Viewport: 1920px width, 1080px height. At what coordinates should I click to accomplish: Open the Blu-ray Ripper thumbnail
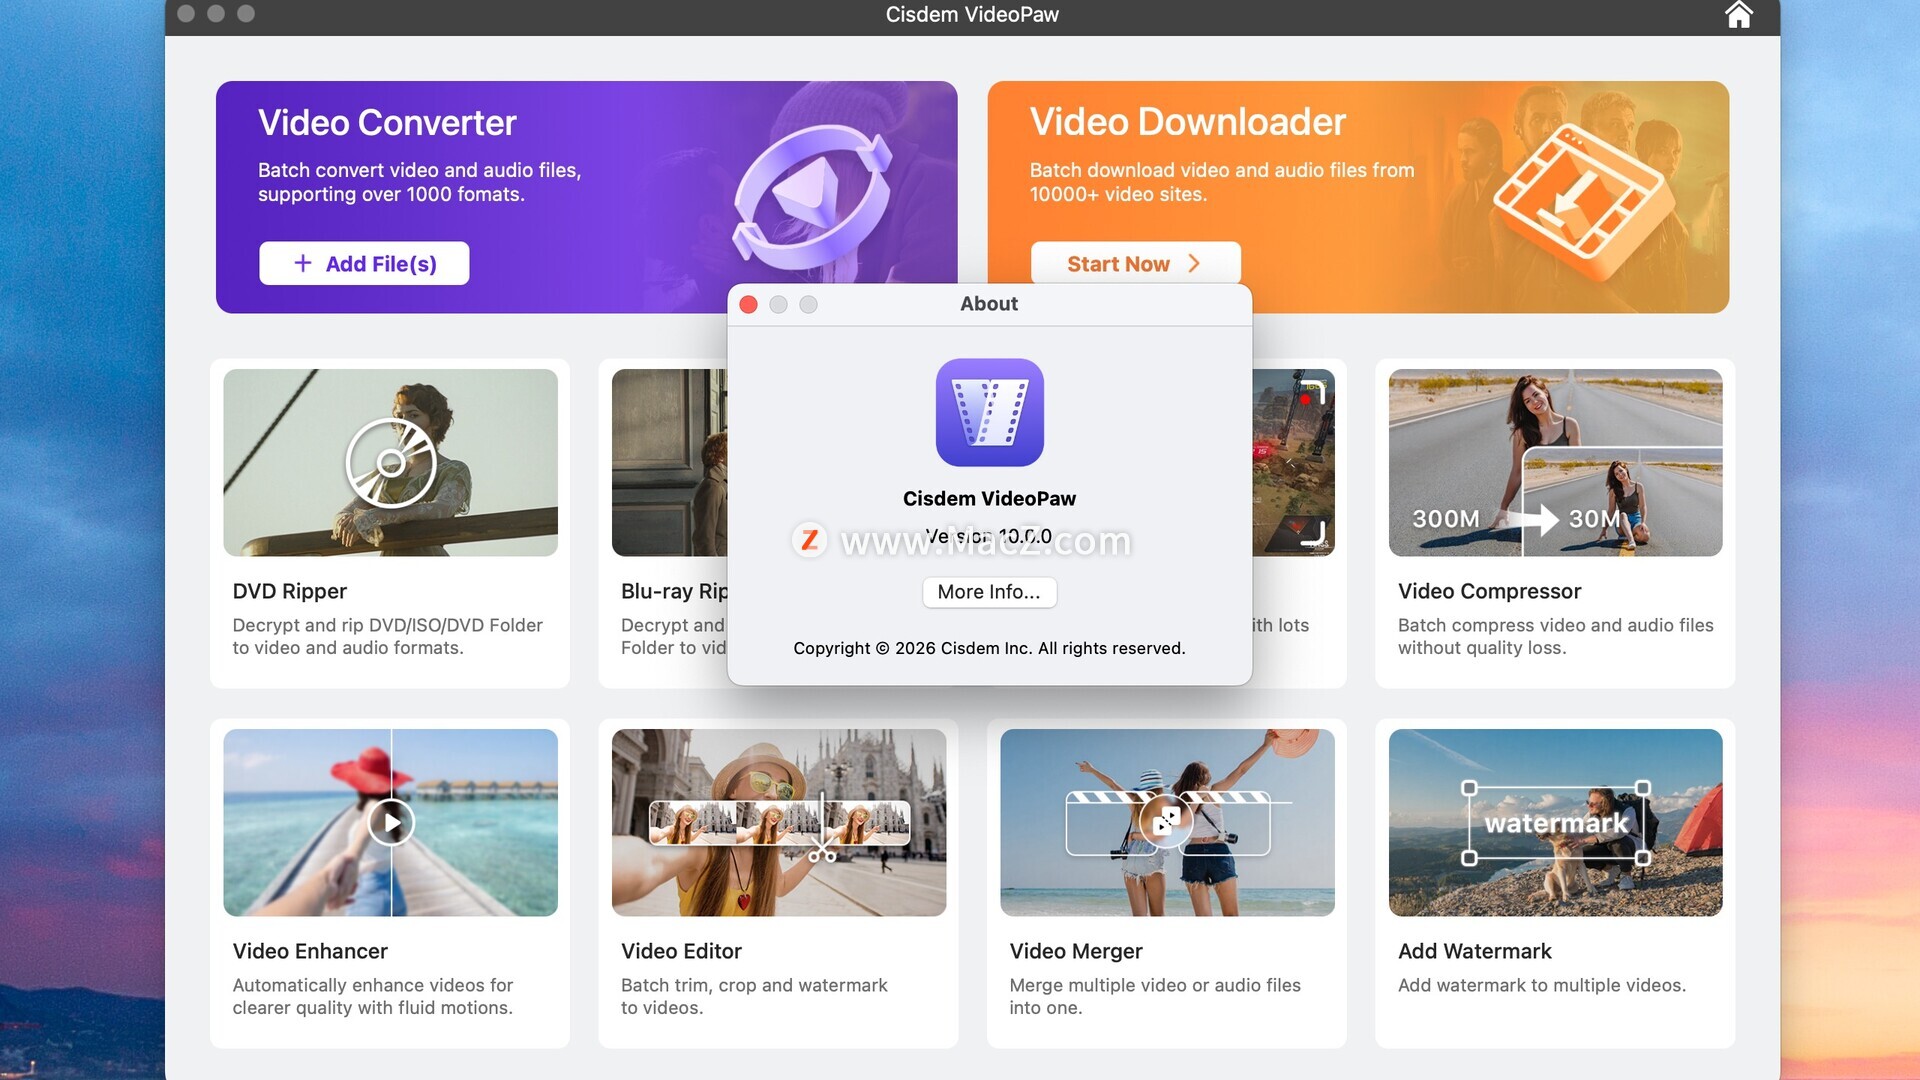point(669,463)
